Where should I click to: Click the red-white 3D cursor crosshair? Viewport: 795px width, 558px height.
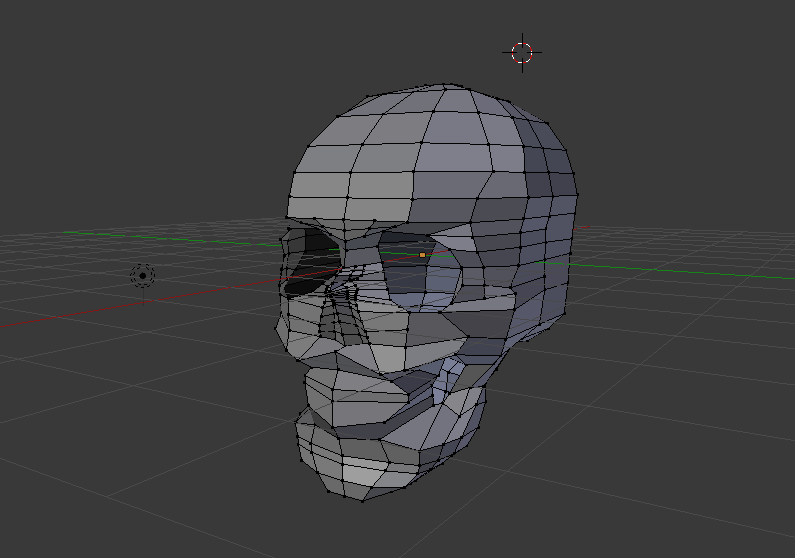click(x=522, y=53)
